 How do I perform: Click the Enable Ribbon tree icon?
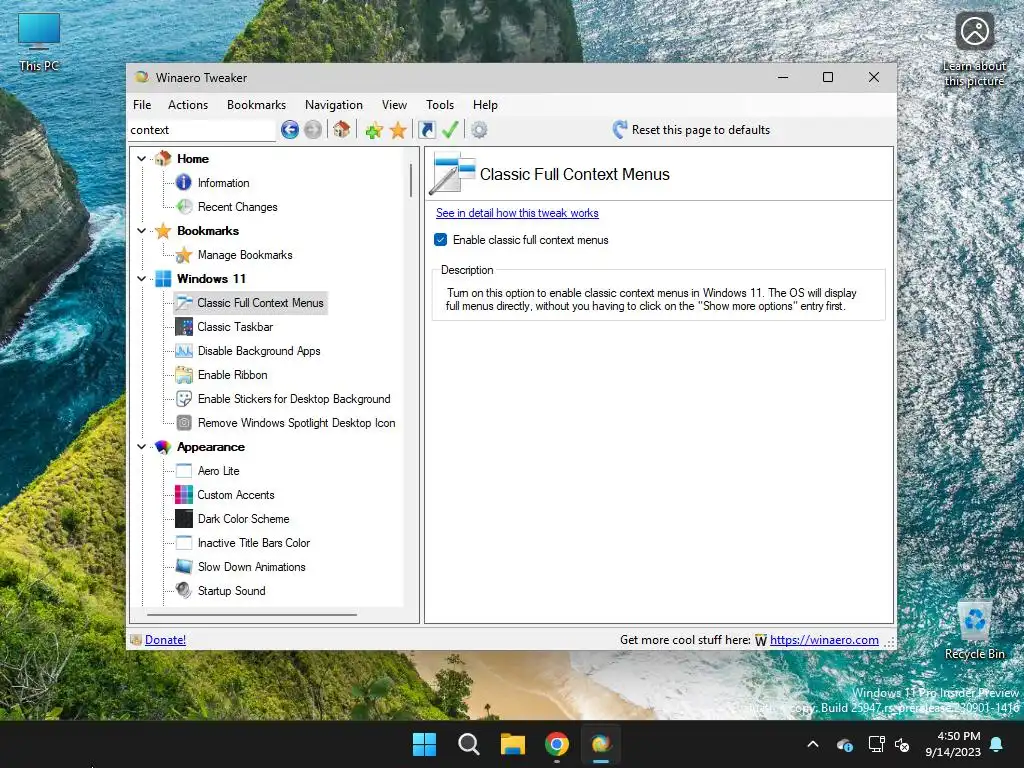[184, 375]
